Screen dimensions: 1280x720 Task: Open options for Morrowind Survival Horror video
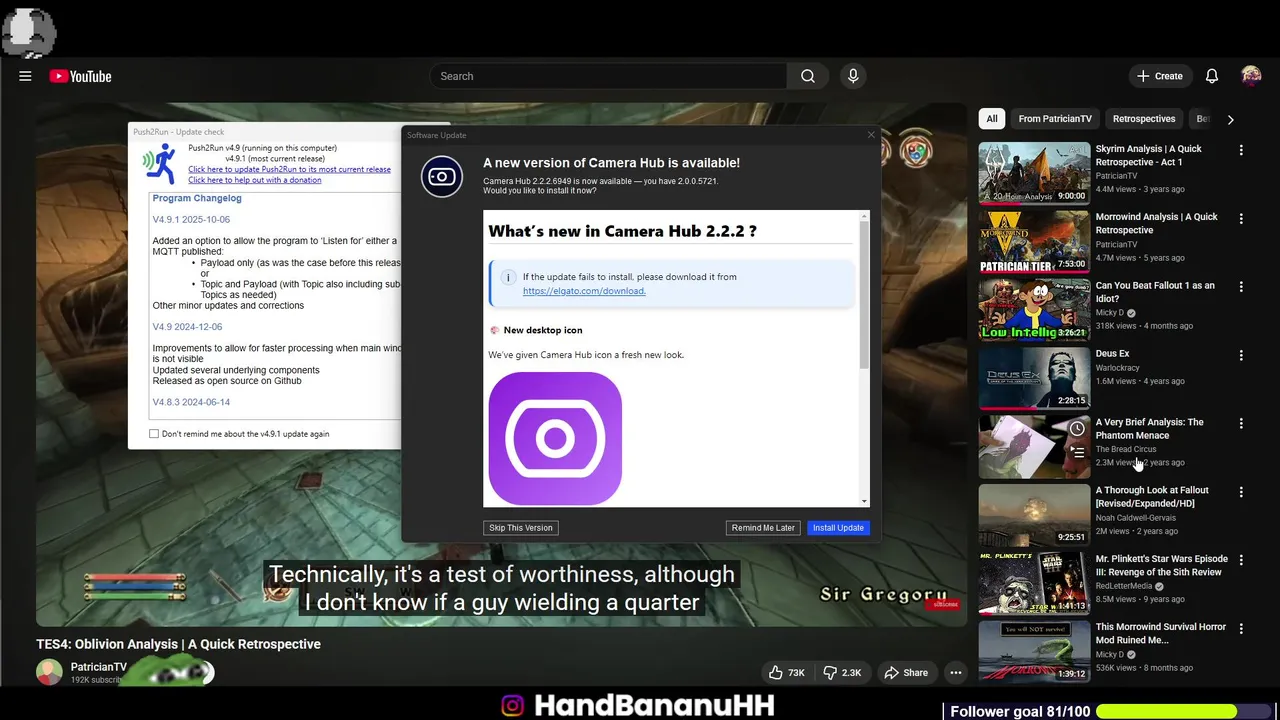click(1241, 628)
